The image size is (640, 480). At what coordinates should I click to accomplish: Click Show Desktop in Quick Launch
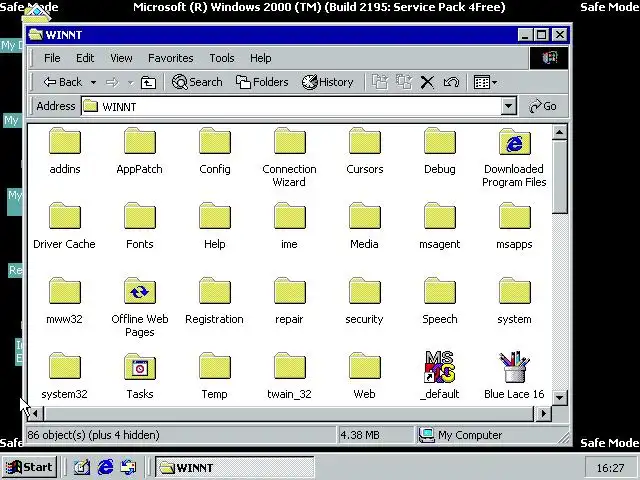coord(82,467)
